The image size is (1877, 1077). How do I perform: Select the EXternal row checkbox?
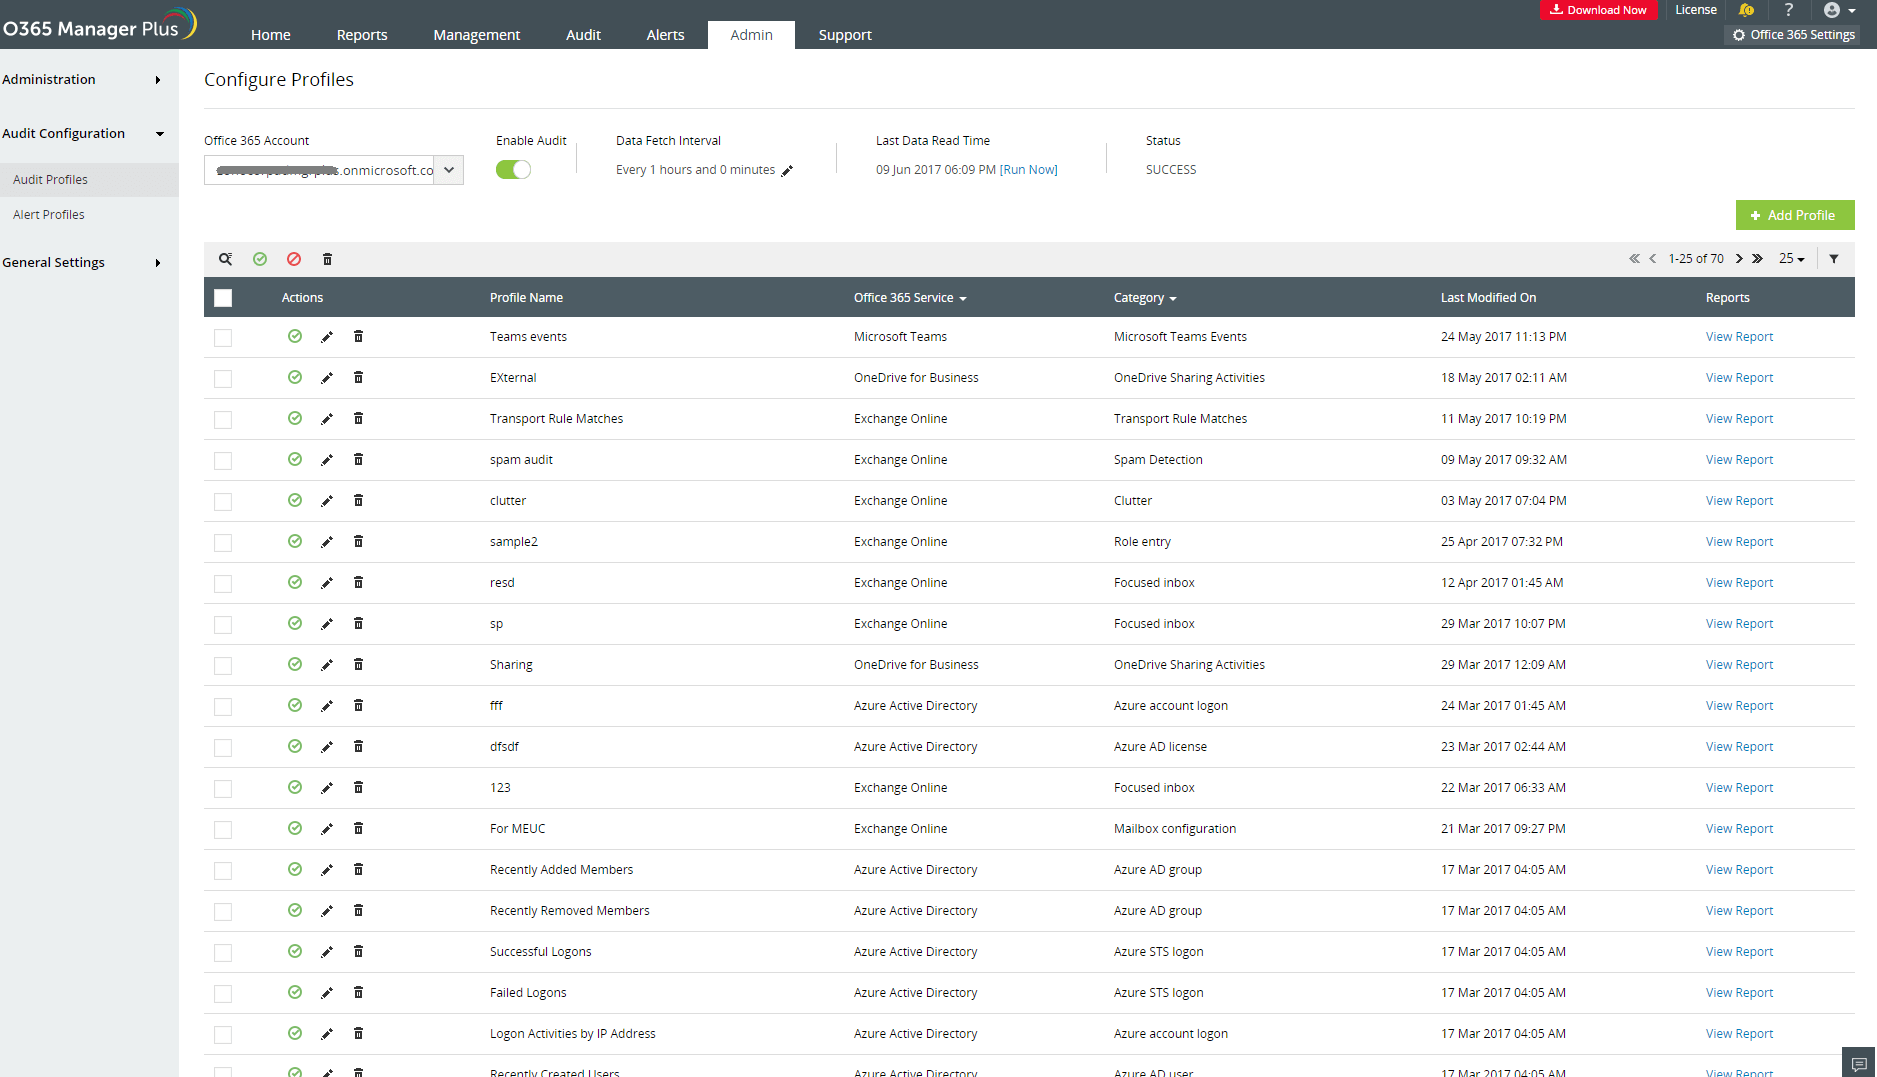tap(223, 379)
